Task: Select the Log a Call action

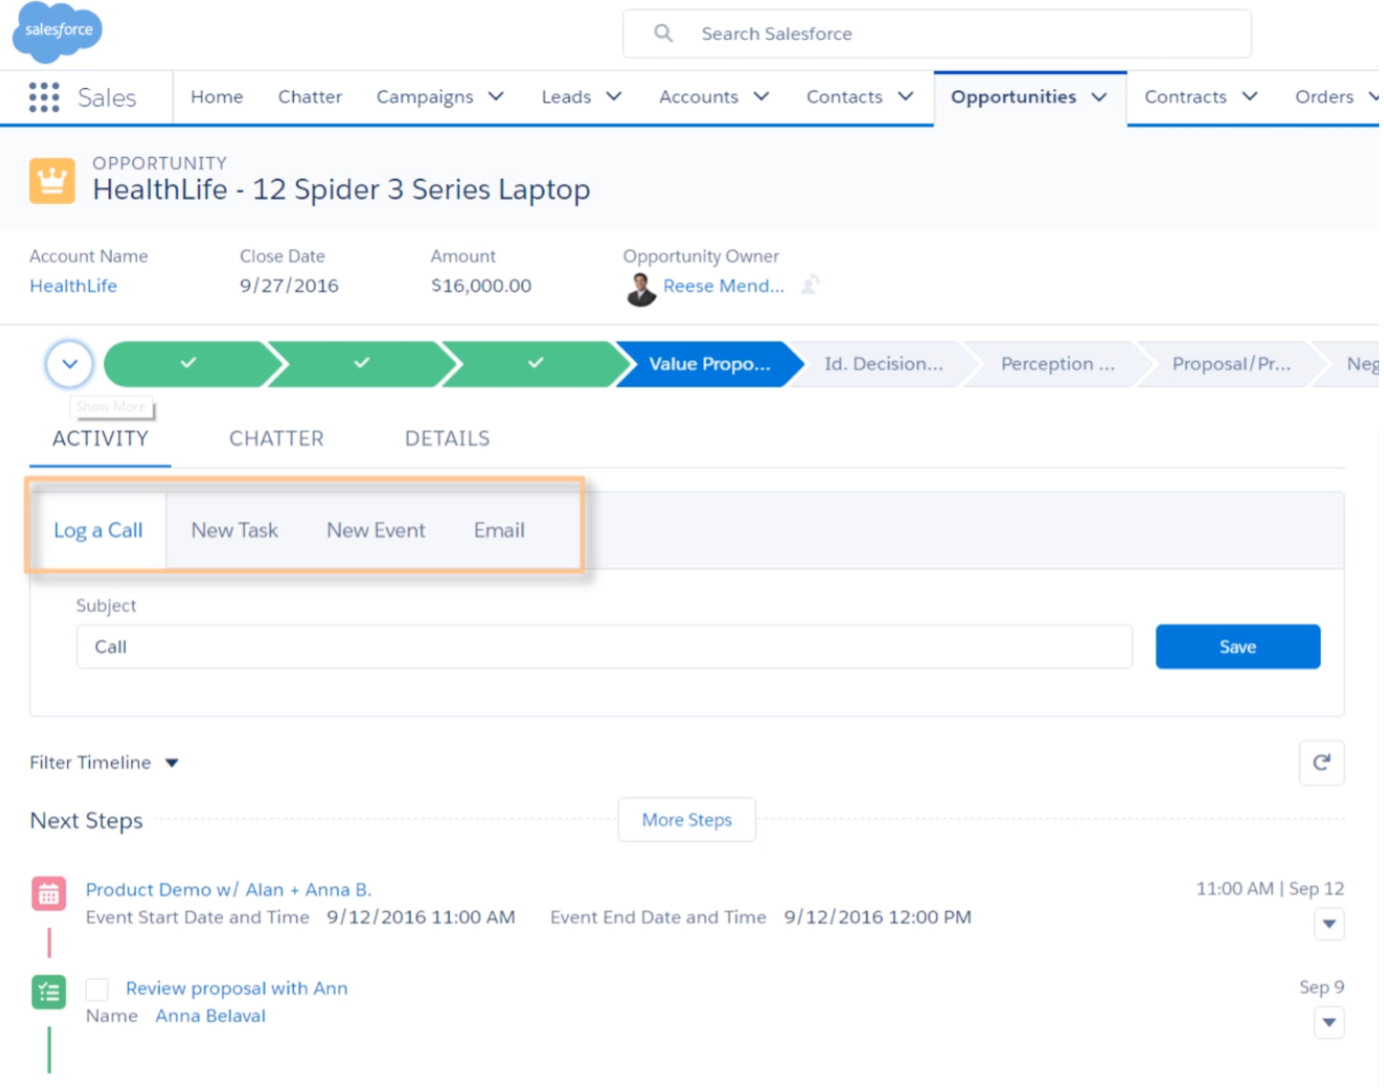Action: click(x=98, y=530)
